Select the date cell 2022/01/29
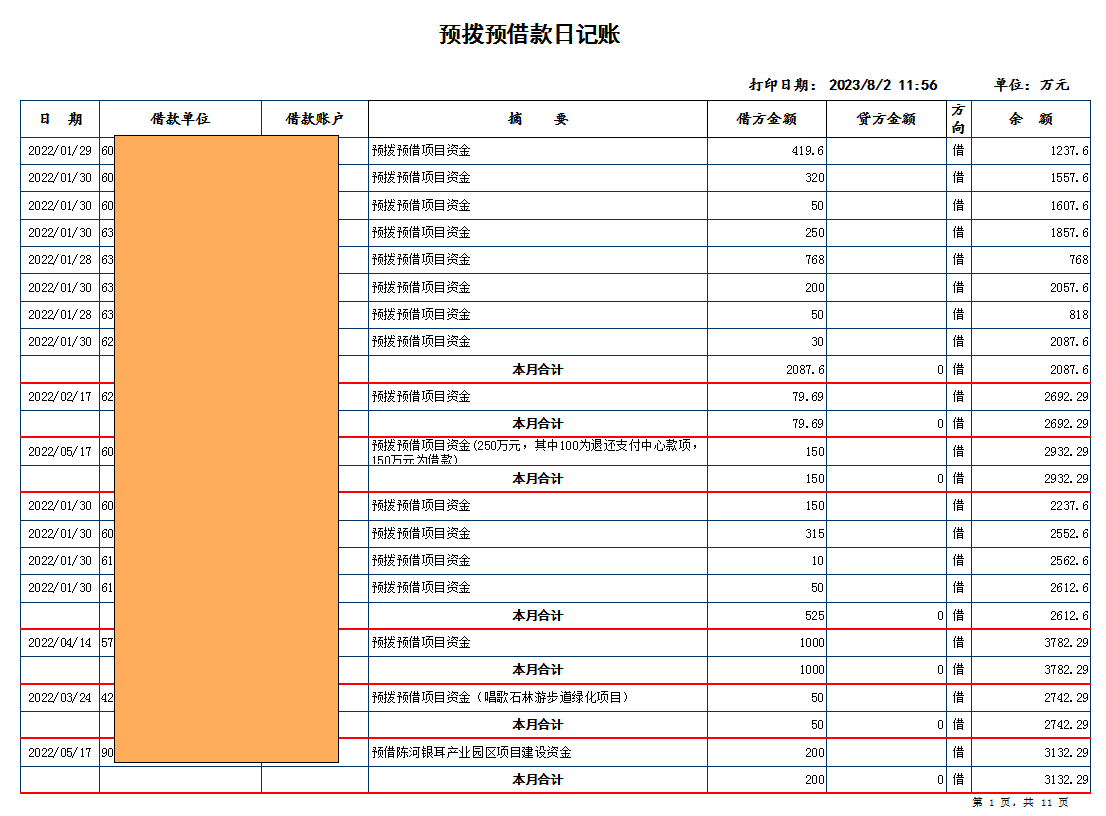 coord(60,151)
